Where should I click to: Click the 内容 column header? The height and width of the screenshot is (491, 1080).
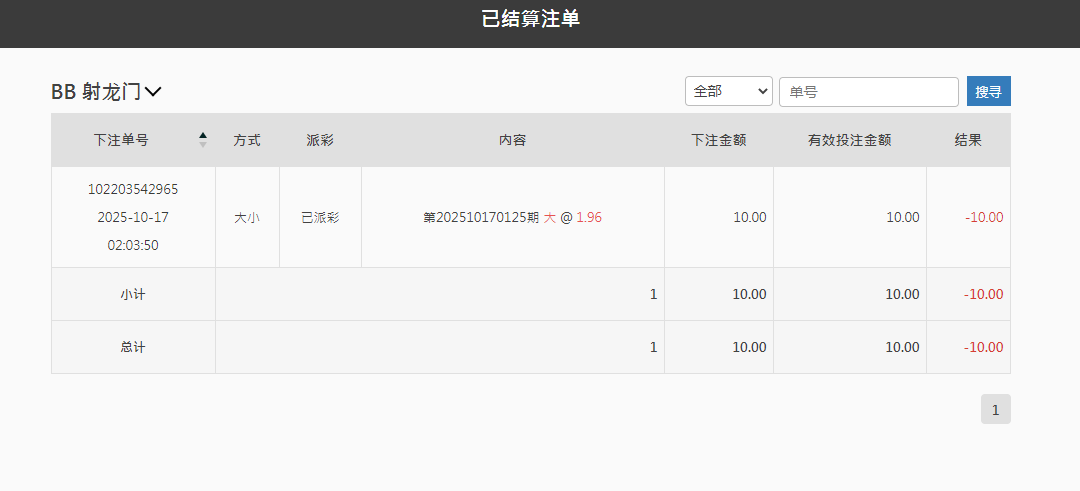[x=512, y=140]
